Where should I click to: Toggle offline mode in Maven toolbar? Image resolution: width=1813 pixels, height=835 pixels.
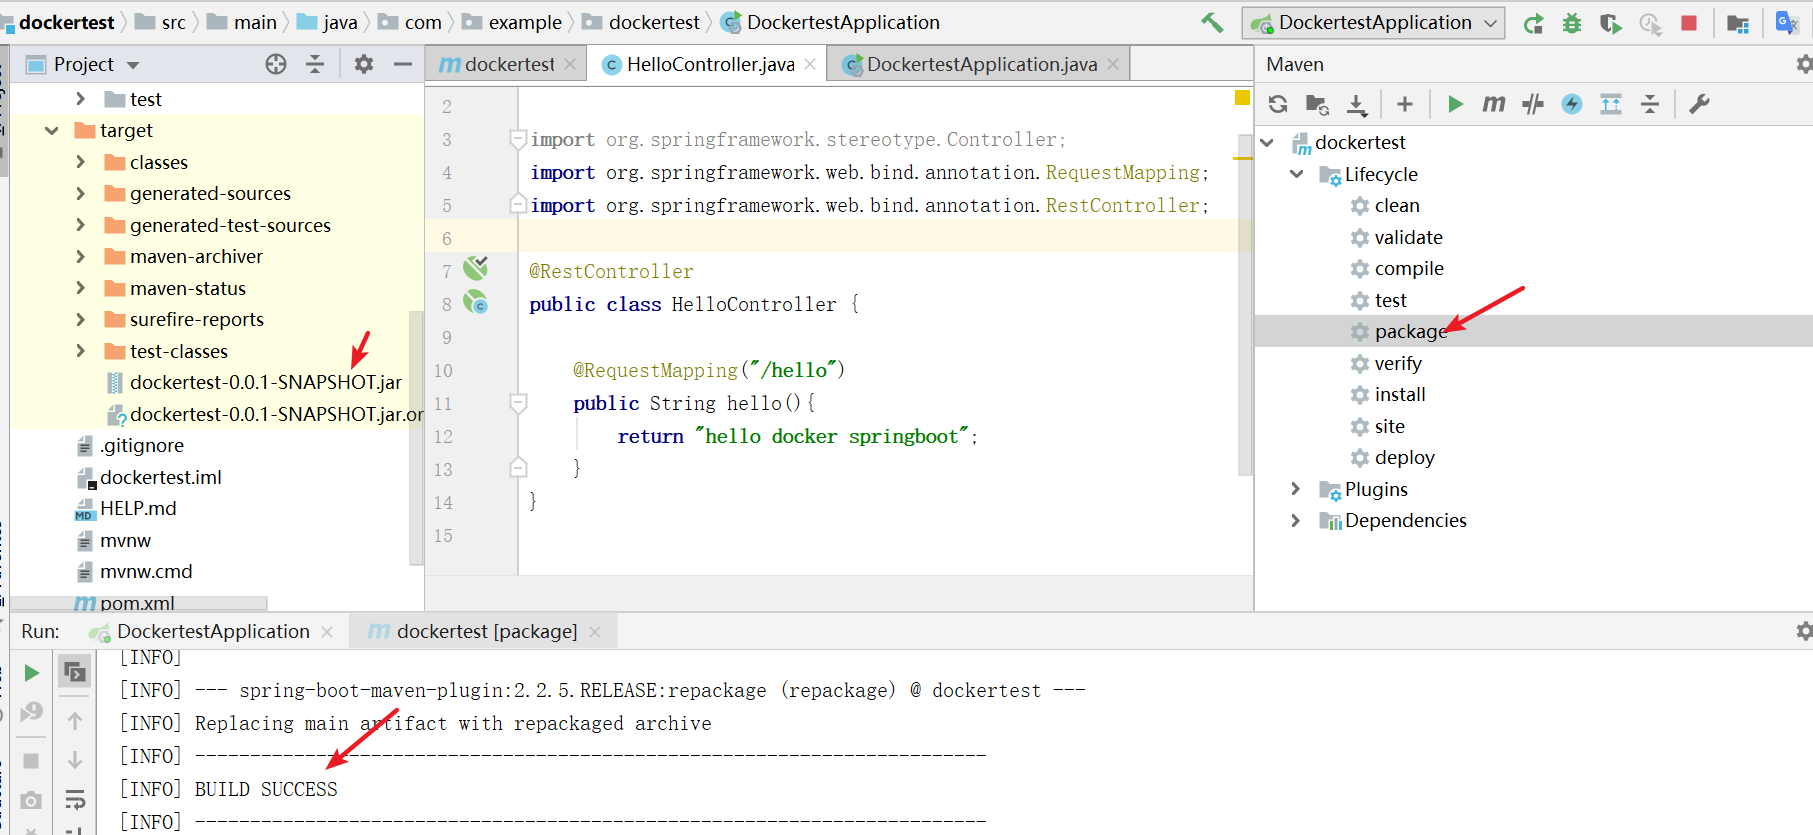[x=1533, y=104]
